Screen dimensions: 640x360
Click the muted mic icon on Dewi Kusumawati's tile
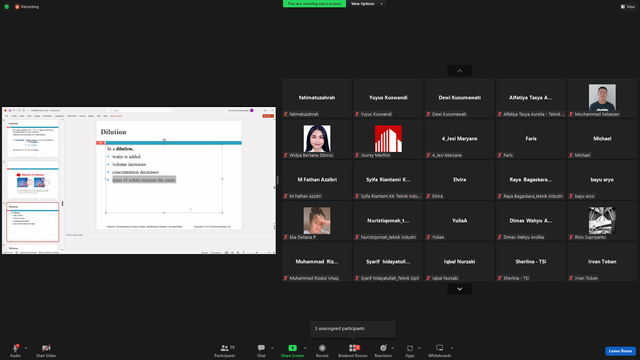pos(428,114)
